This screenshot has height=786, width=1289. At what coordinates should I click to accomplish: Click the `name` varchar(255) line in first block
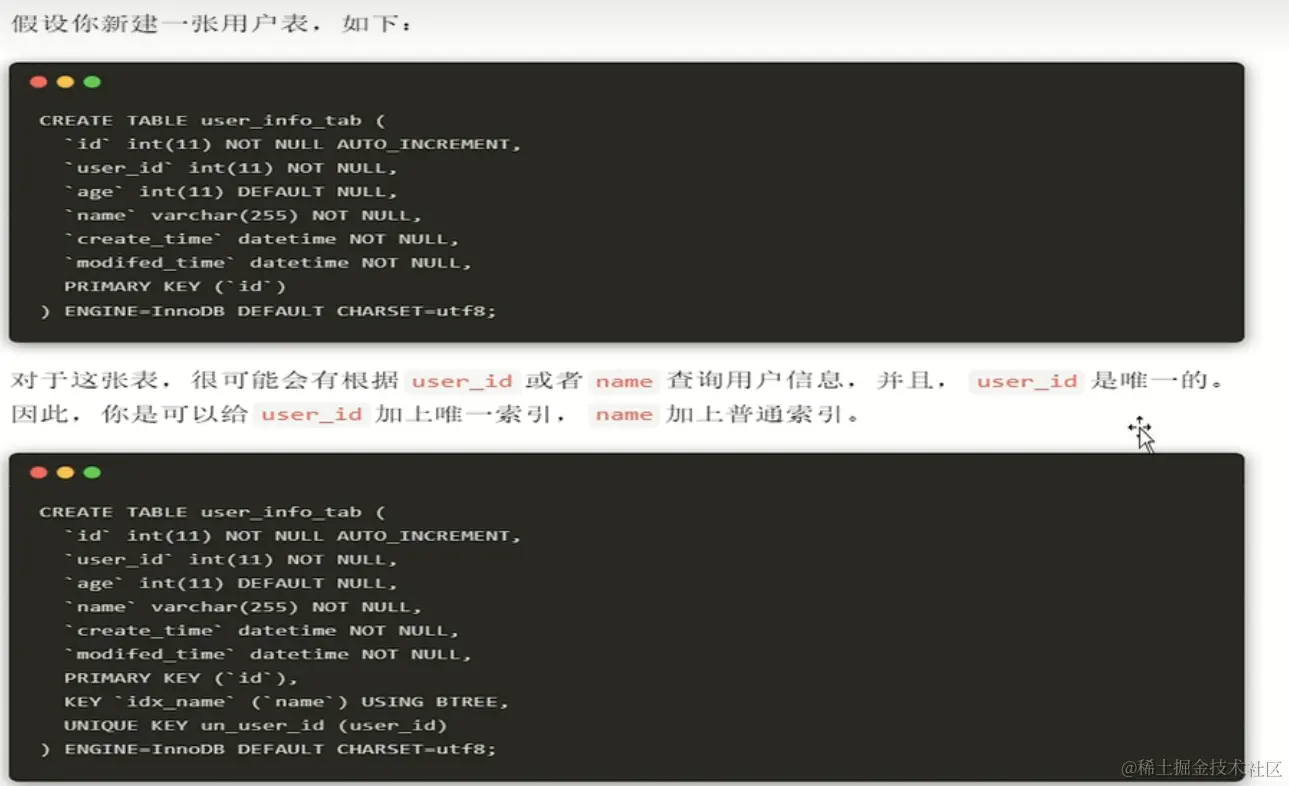pos(243,215)
